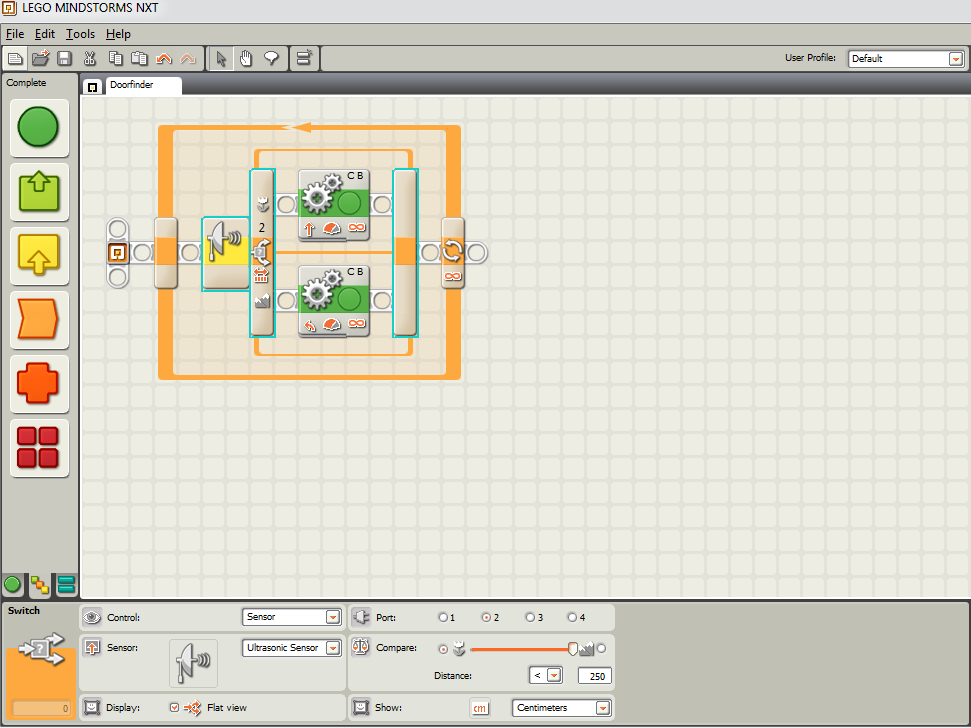Select Port 3 radio button
971x728 pixels.
(x=529, y=617)
